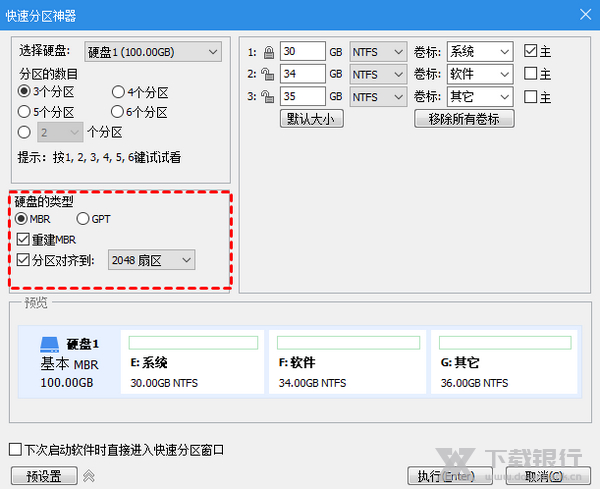Uncheck 主 primary checkbox for partition 1

[530, 51]
